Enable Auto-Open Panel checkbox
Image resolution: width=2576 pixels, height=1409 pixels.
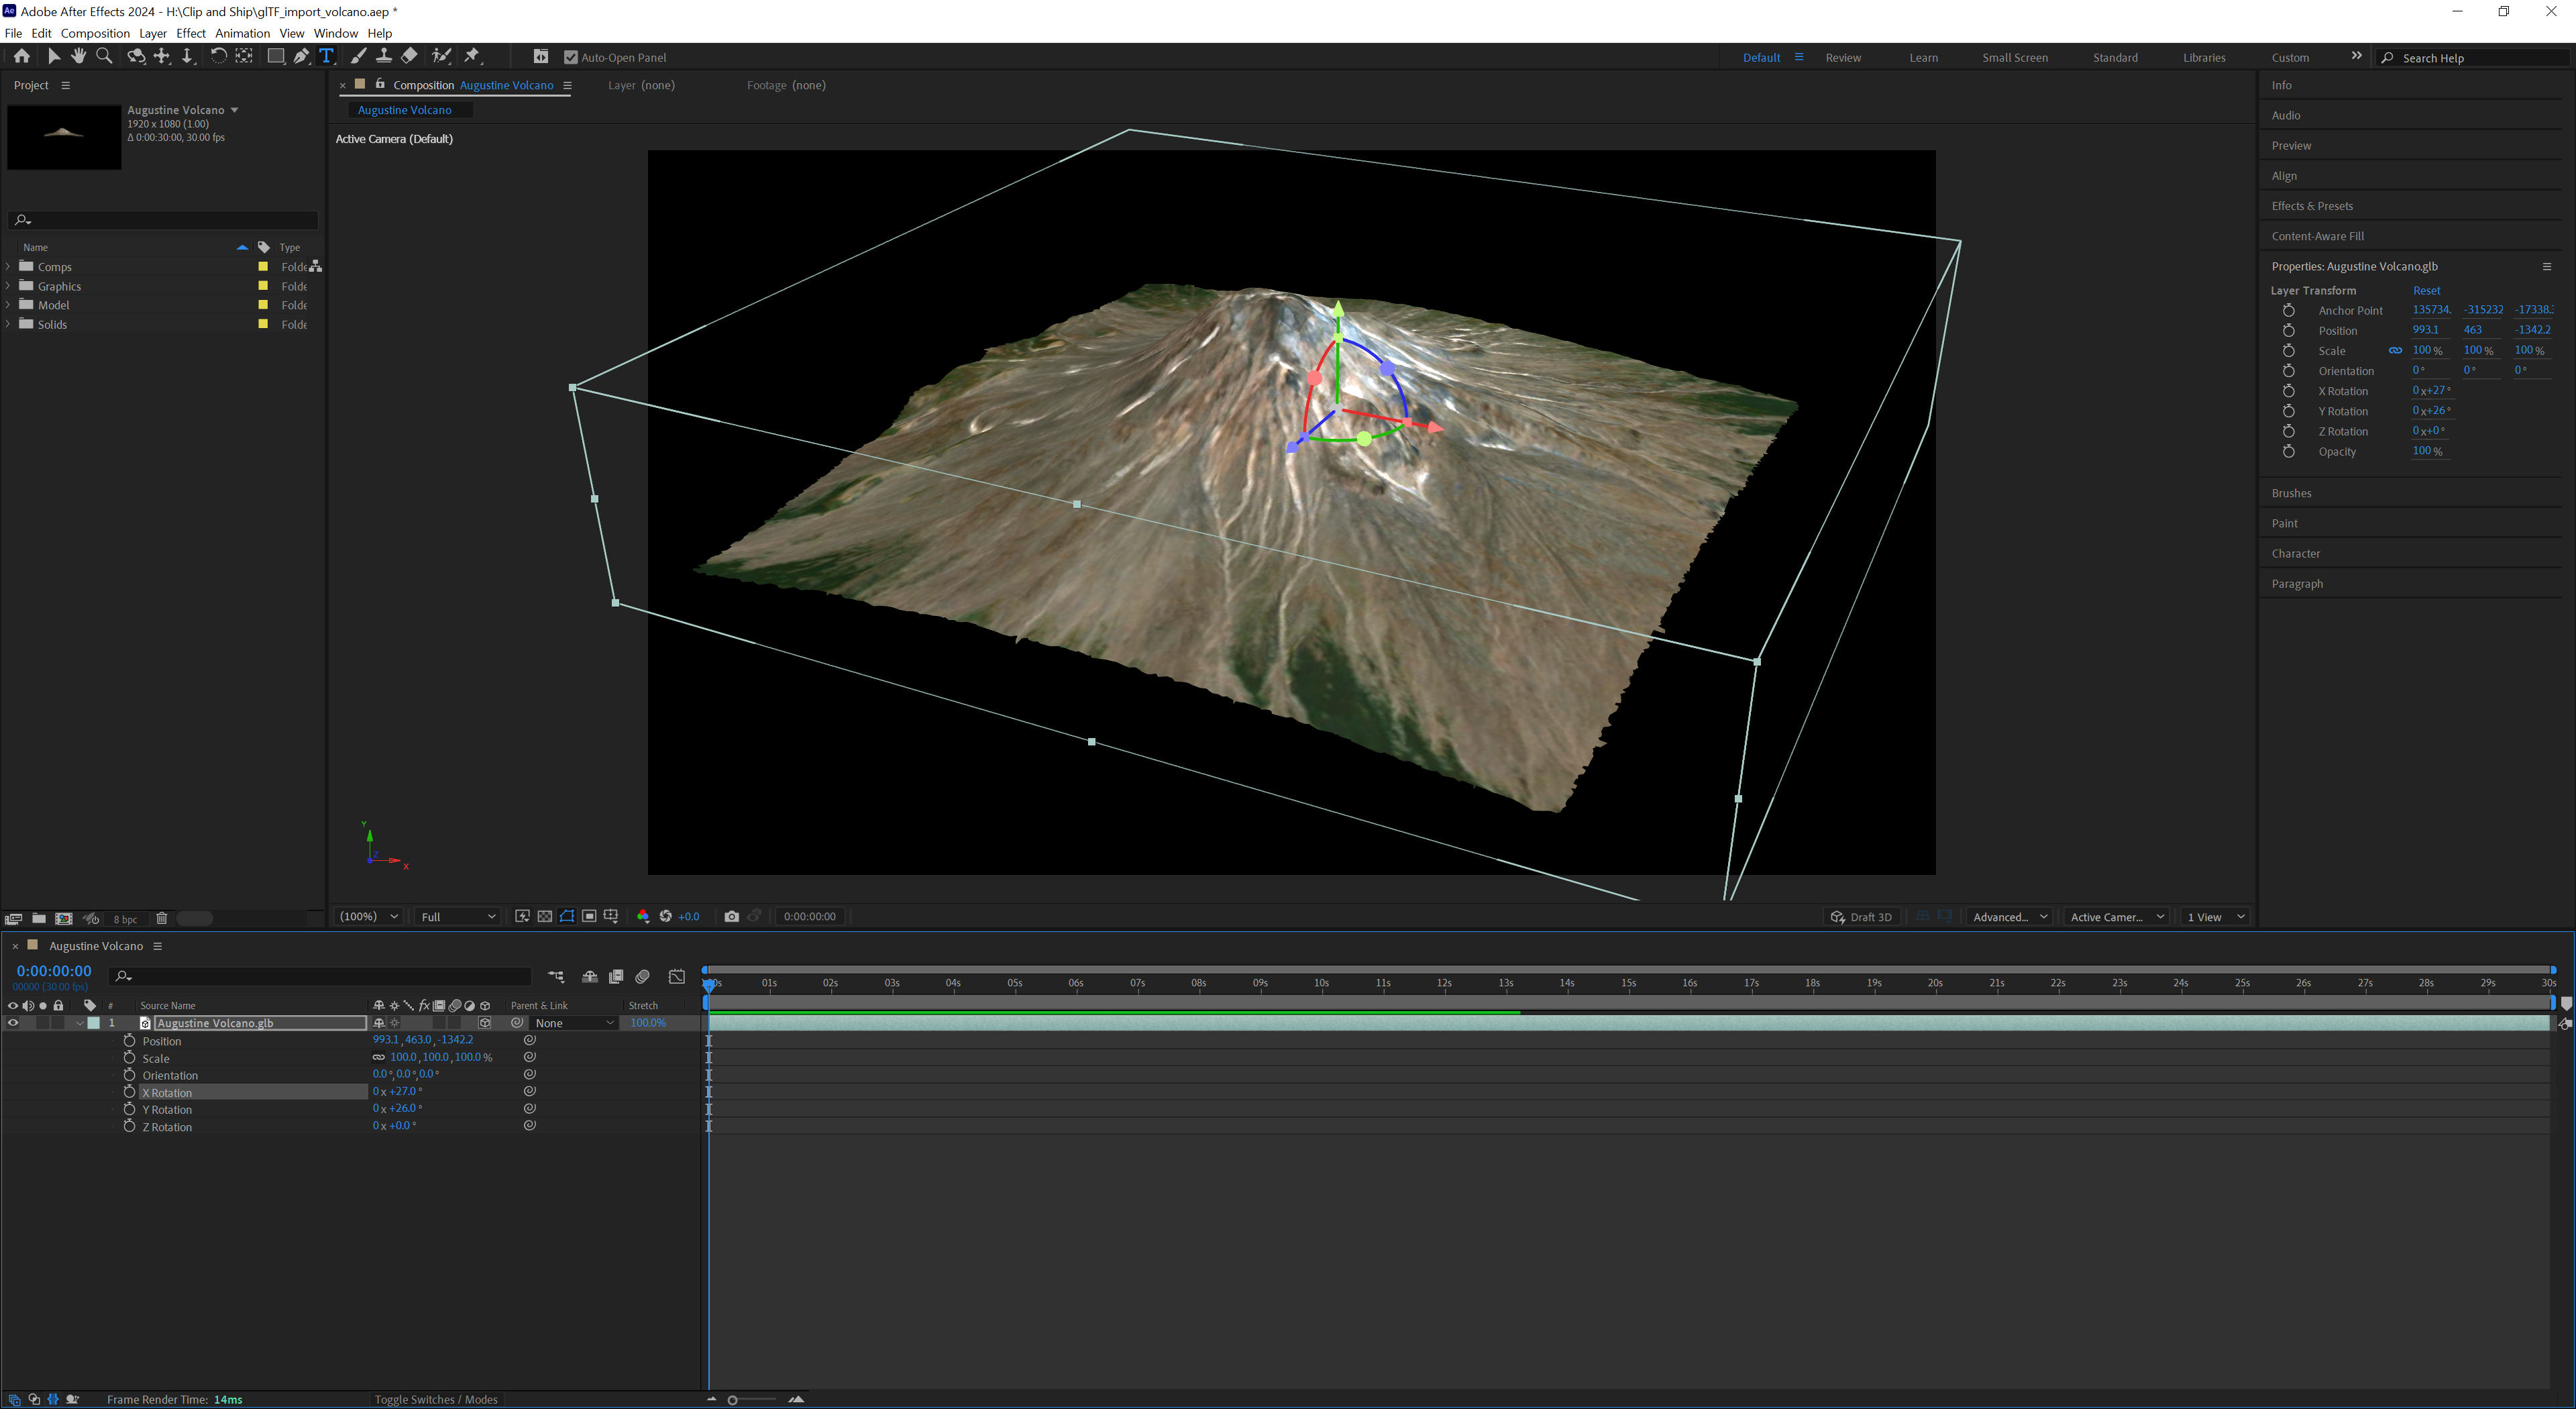tap(571, 57)
